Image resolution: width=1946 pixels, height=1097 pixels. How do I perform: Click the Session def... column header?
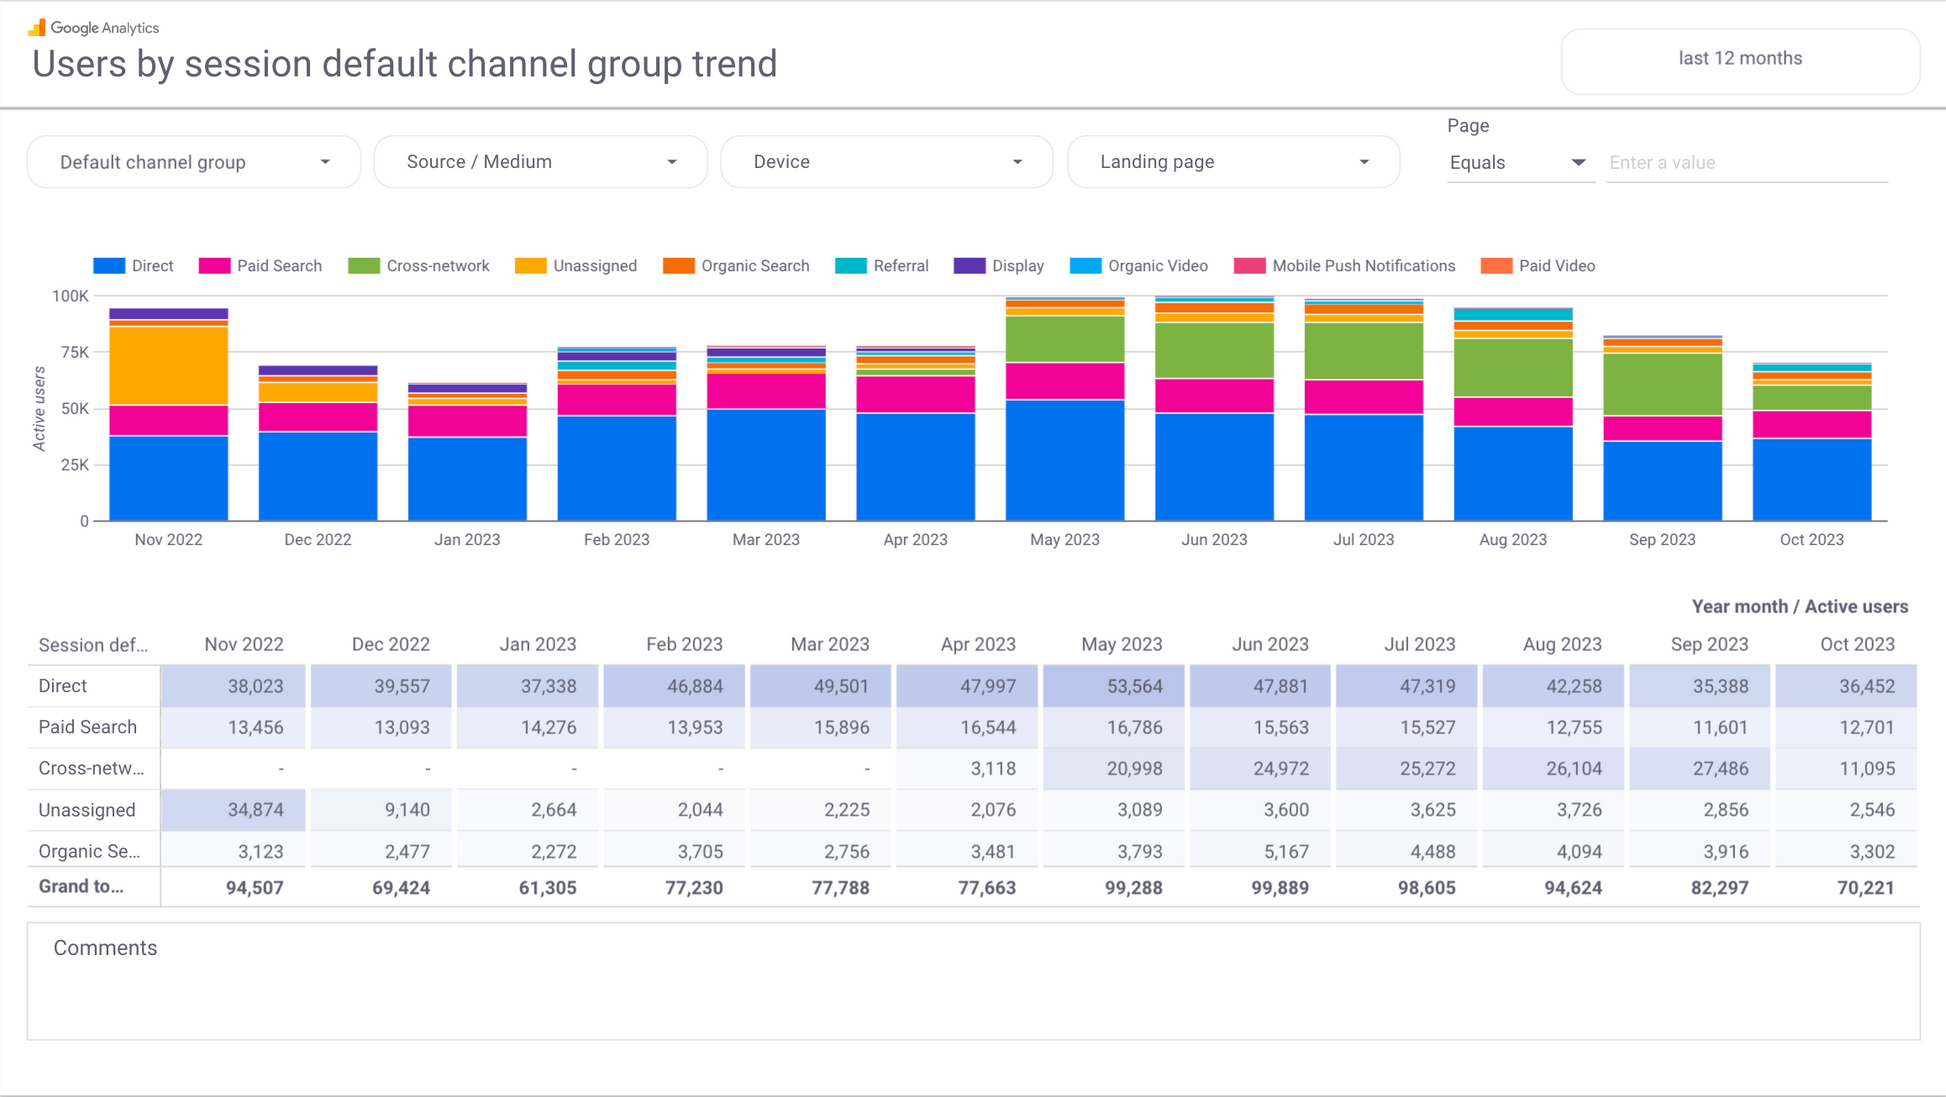(x=93, y=645)
